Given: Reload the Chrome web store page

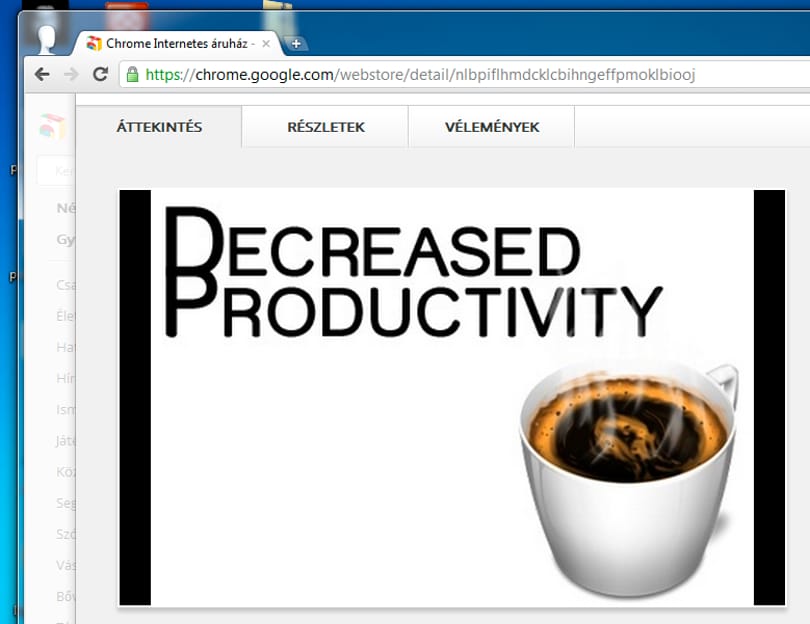Looking at the screenshot, I should (x=100, y=74).
